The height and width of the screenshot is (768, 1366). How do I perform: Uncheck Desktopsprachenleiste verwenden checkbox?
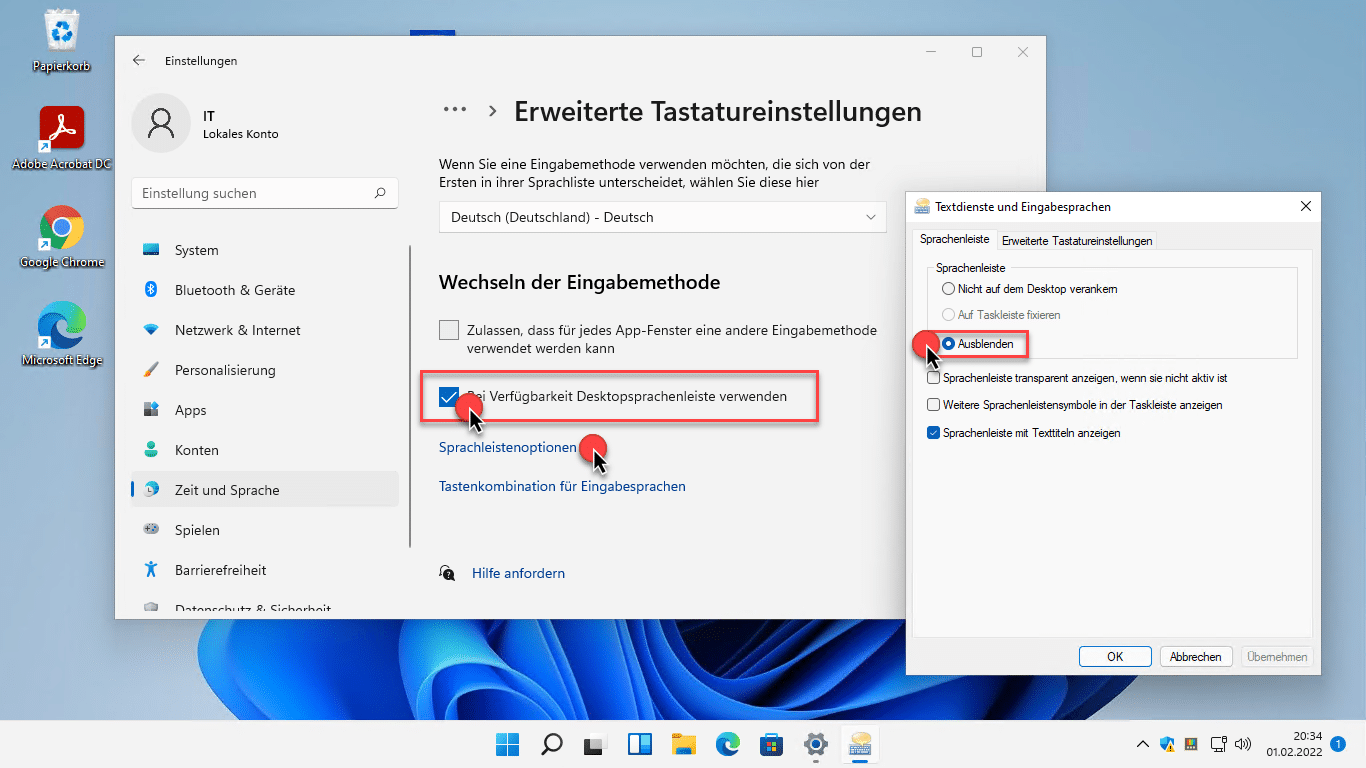pos(449,397)
